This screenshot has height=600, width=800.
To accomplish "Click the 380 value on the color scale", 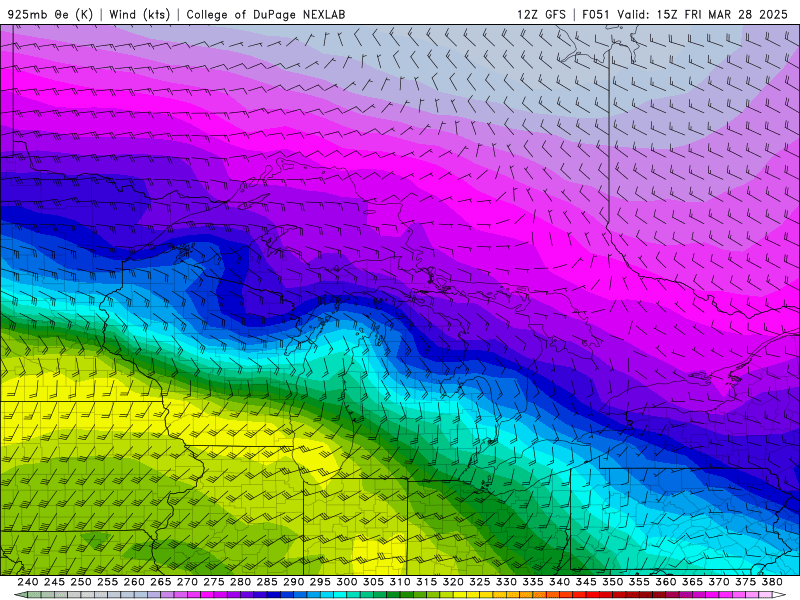I will click(772, 582).
